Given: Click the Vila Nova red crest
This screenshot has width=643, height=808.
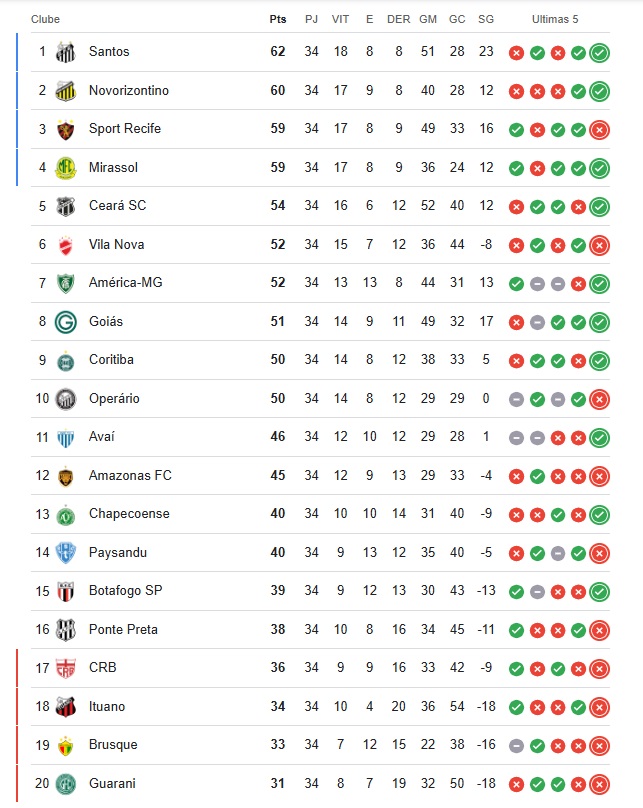Looking at the screenshot, I should click(x=65, y=245).
